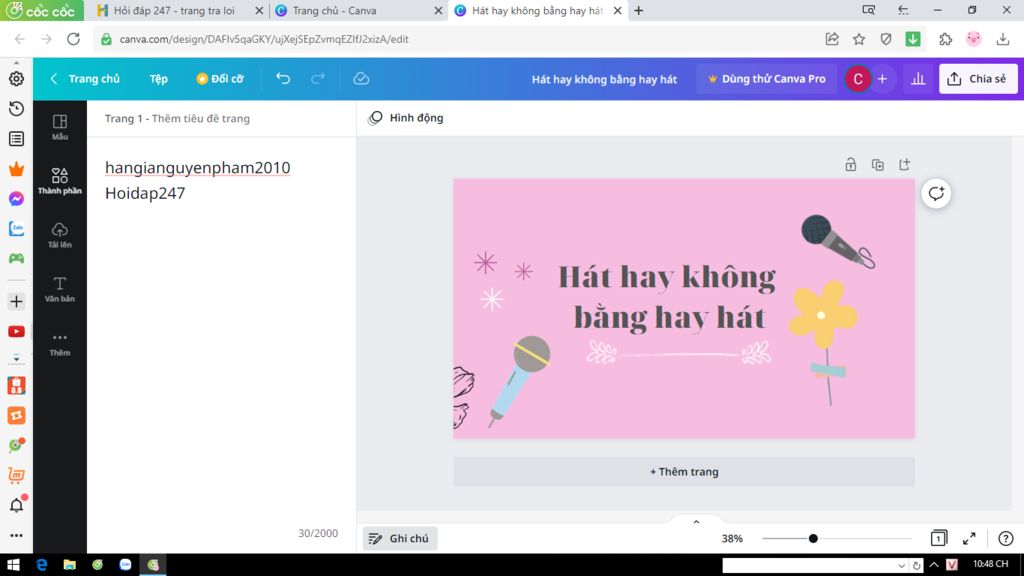Add sidebar app with plus icon
1024x576 pixels.
tap(16, 301)
